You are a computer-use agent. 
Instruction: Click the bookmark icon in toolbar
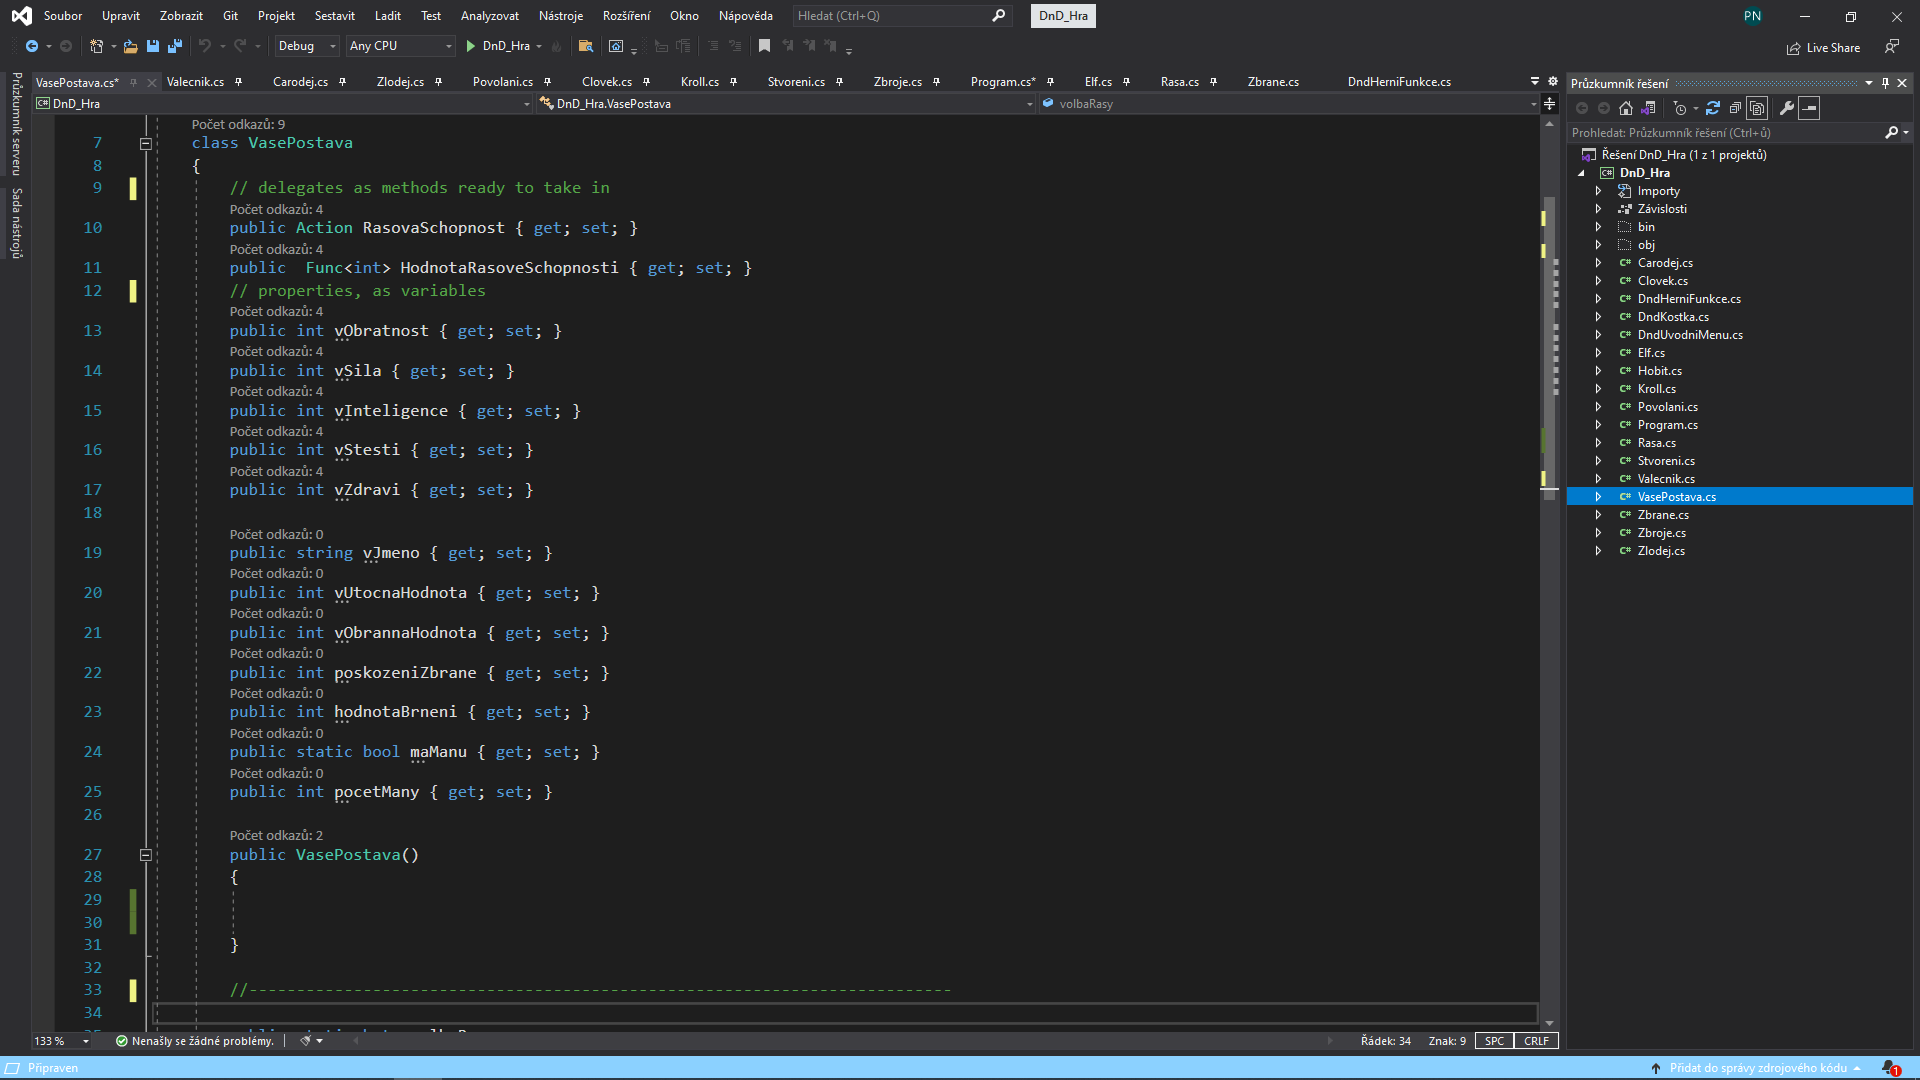click(764, 46)
